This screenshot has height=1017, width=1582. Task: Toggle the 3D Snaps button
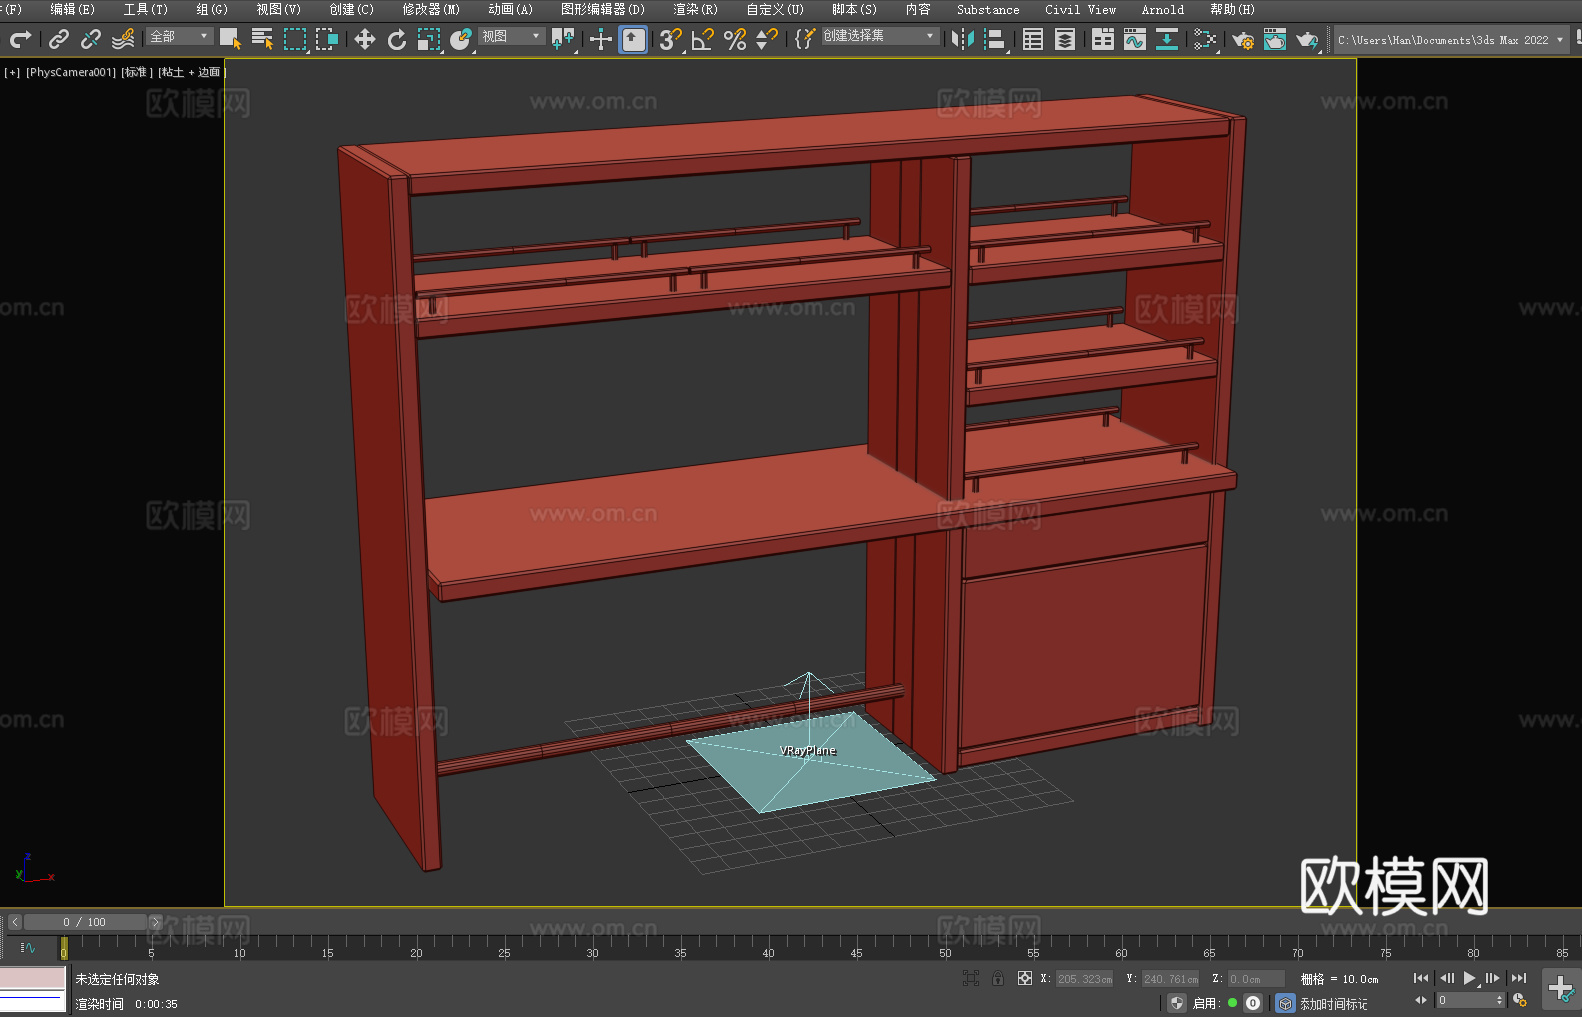(x=671, y=39)
